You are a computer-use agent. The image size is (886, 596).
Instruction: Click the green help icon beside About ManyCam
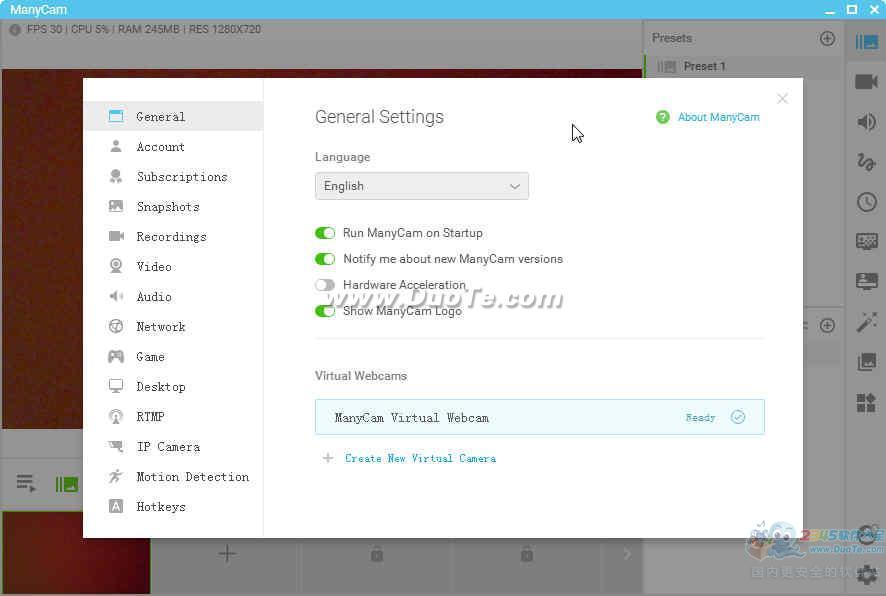(x=662, y=117)
